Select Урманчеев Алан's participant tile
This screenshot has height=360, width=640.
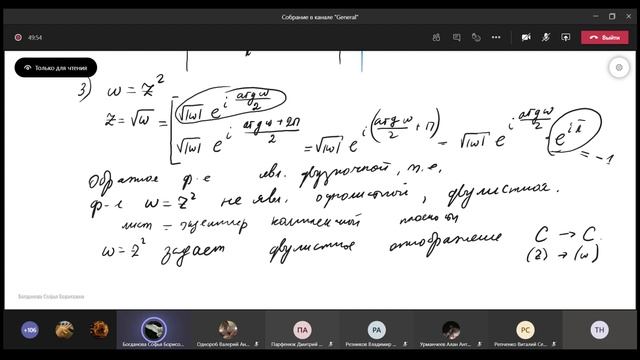[x=451, y=330]
